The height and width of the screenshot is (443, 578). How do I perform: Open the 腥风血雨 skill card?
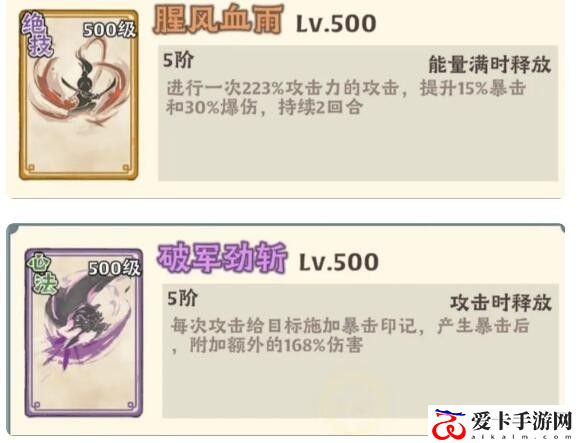(79, 95)
